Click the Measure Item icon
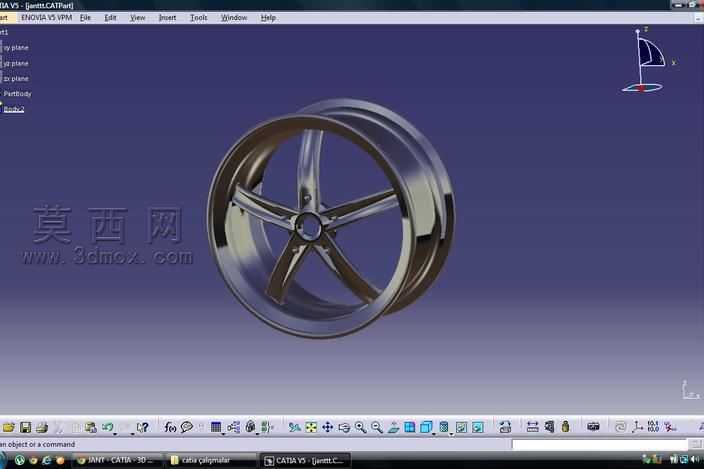This screenshot has height=469, width=704. (x=549, y=426)
